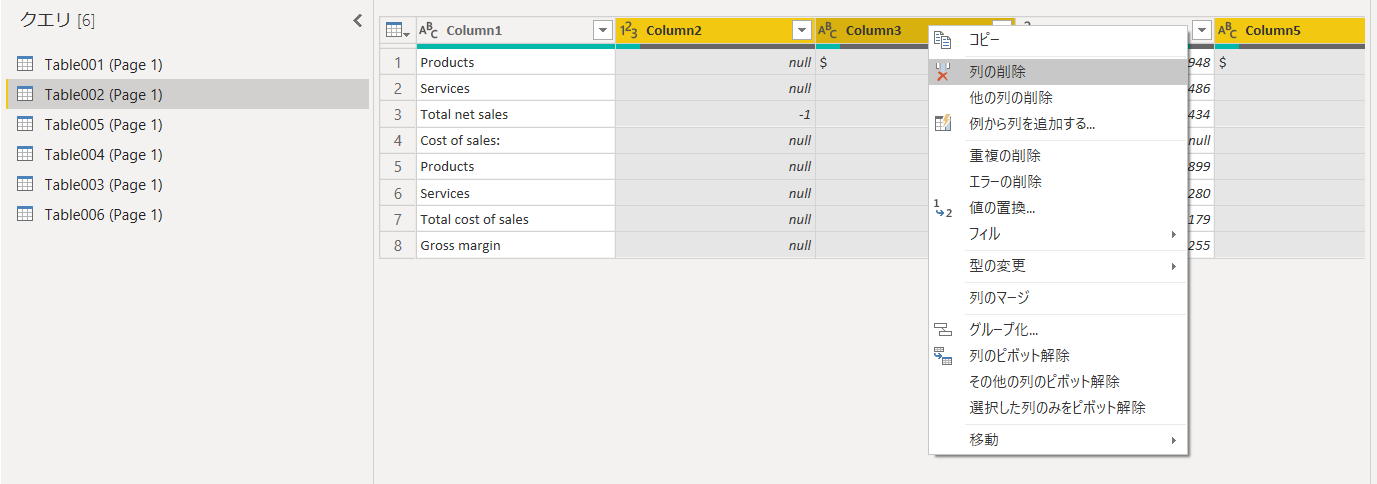Click the table corner menu icon
The image size is (1377, 484).
[x=398, y=31]
